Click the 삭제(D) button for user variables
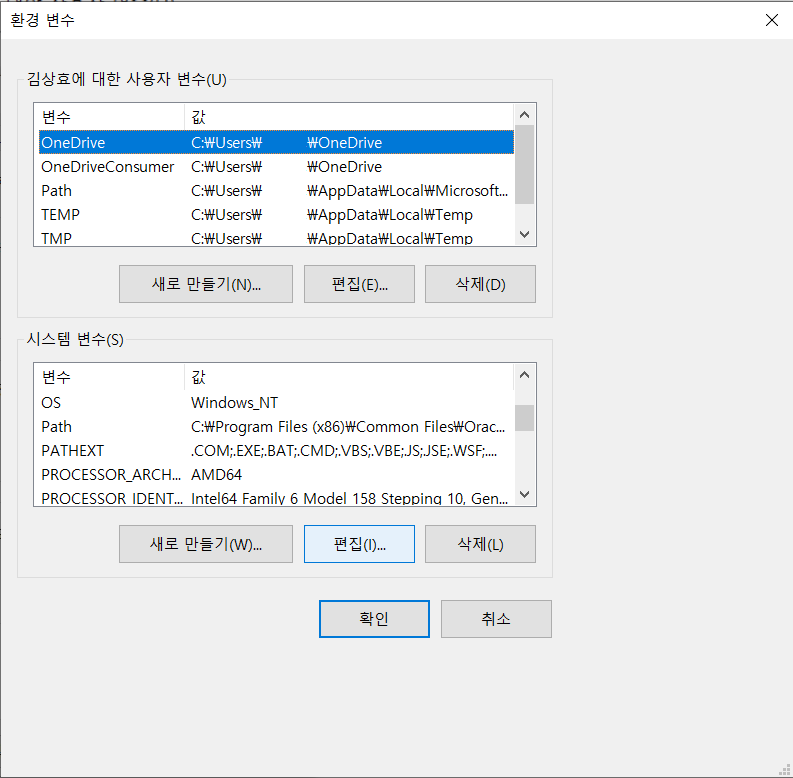793x778 pixels. point(480,284)
